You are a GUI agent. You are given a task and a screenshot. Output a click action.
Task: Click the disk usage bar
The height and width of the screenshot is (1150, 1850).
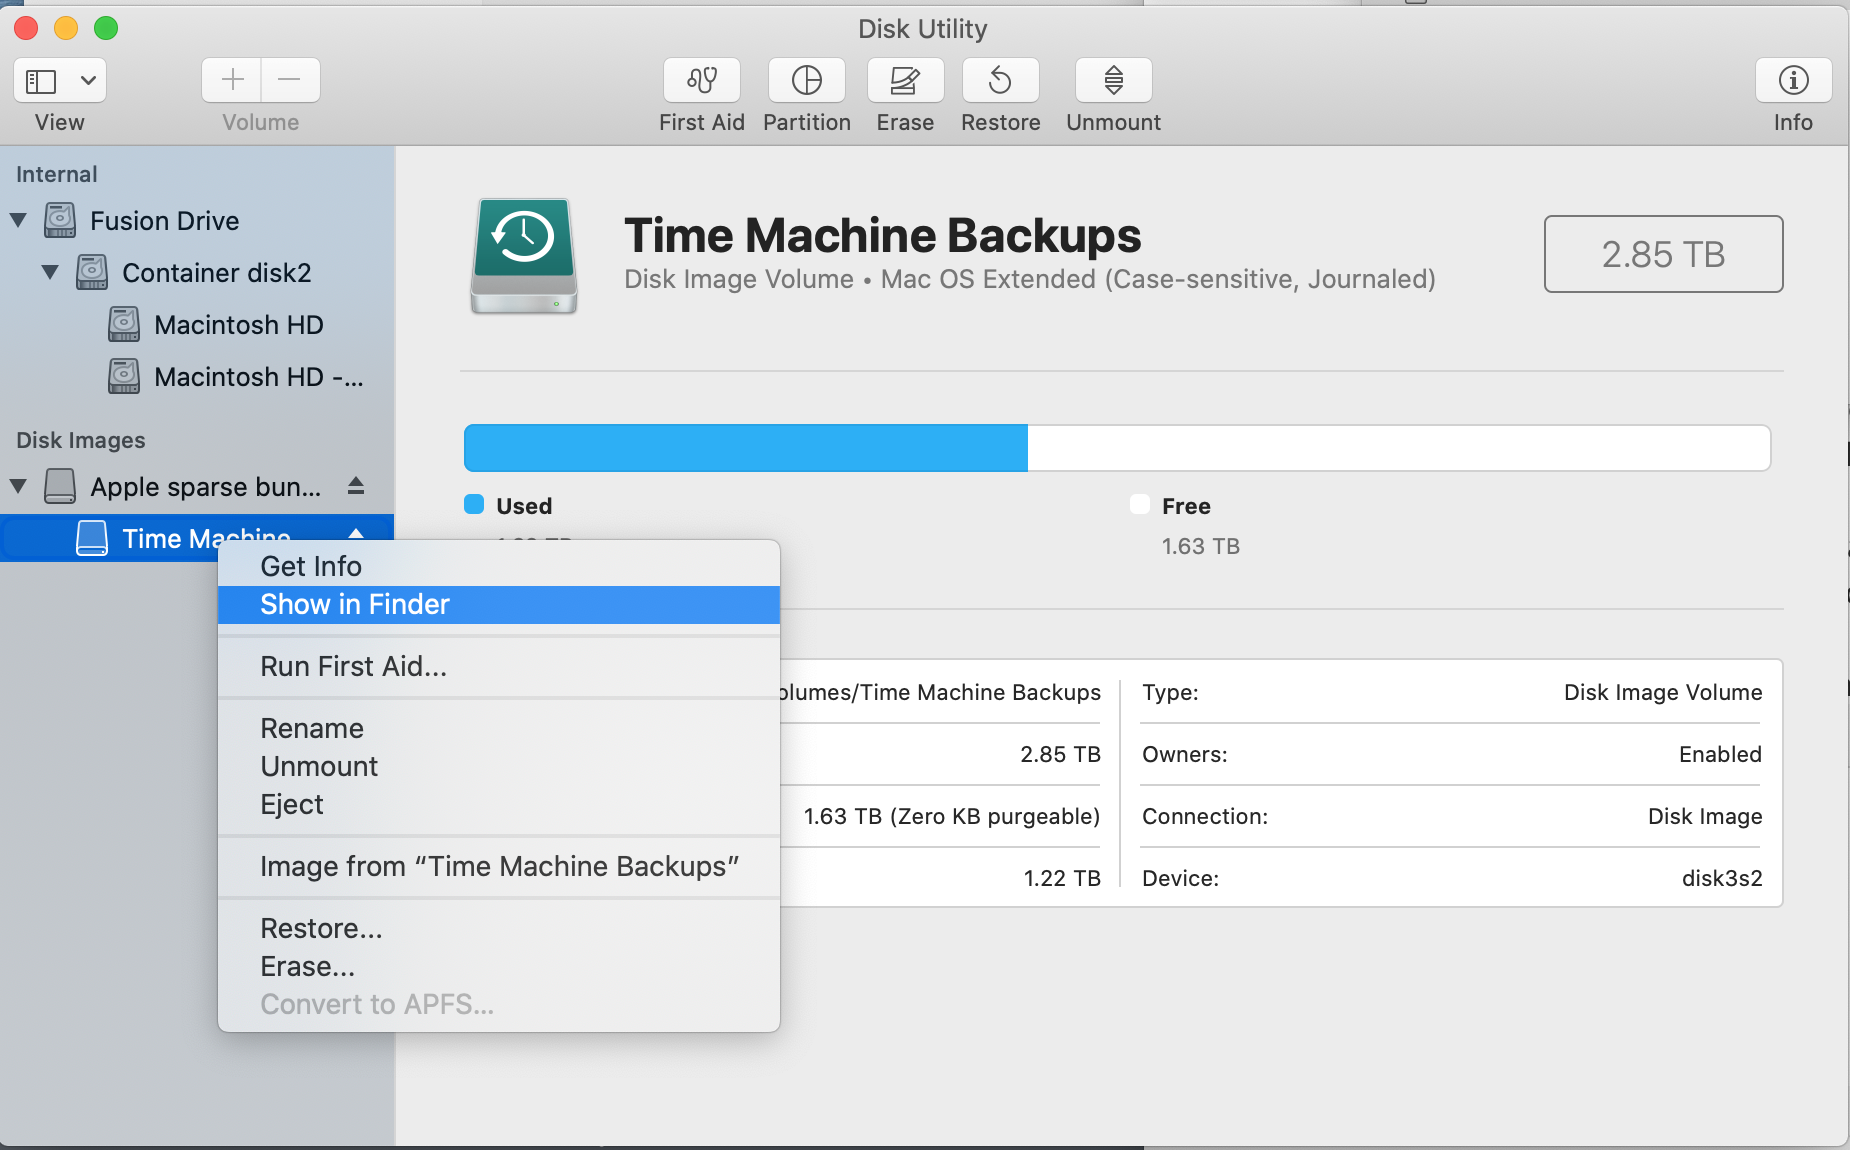pyautogui.click(x=1117, y=447)
